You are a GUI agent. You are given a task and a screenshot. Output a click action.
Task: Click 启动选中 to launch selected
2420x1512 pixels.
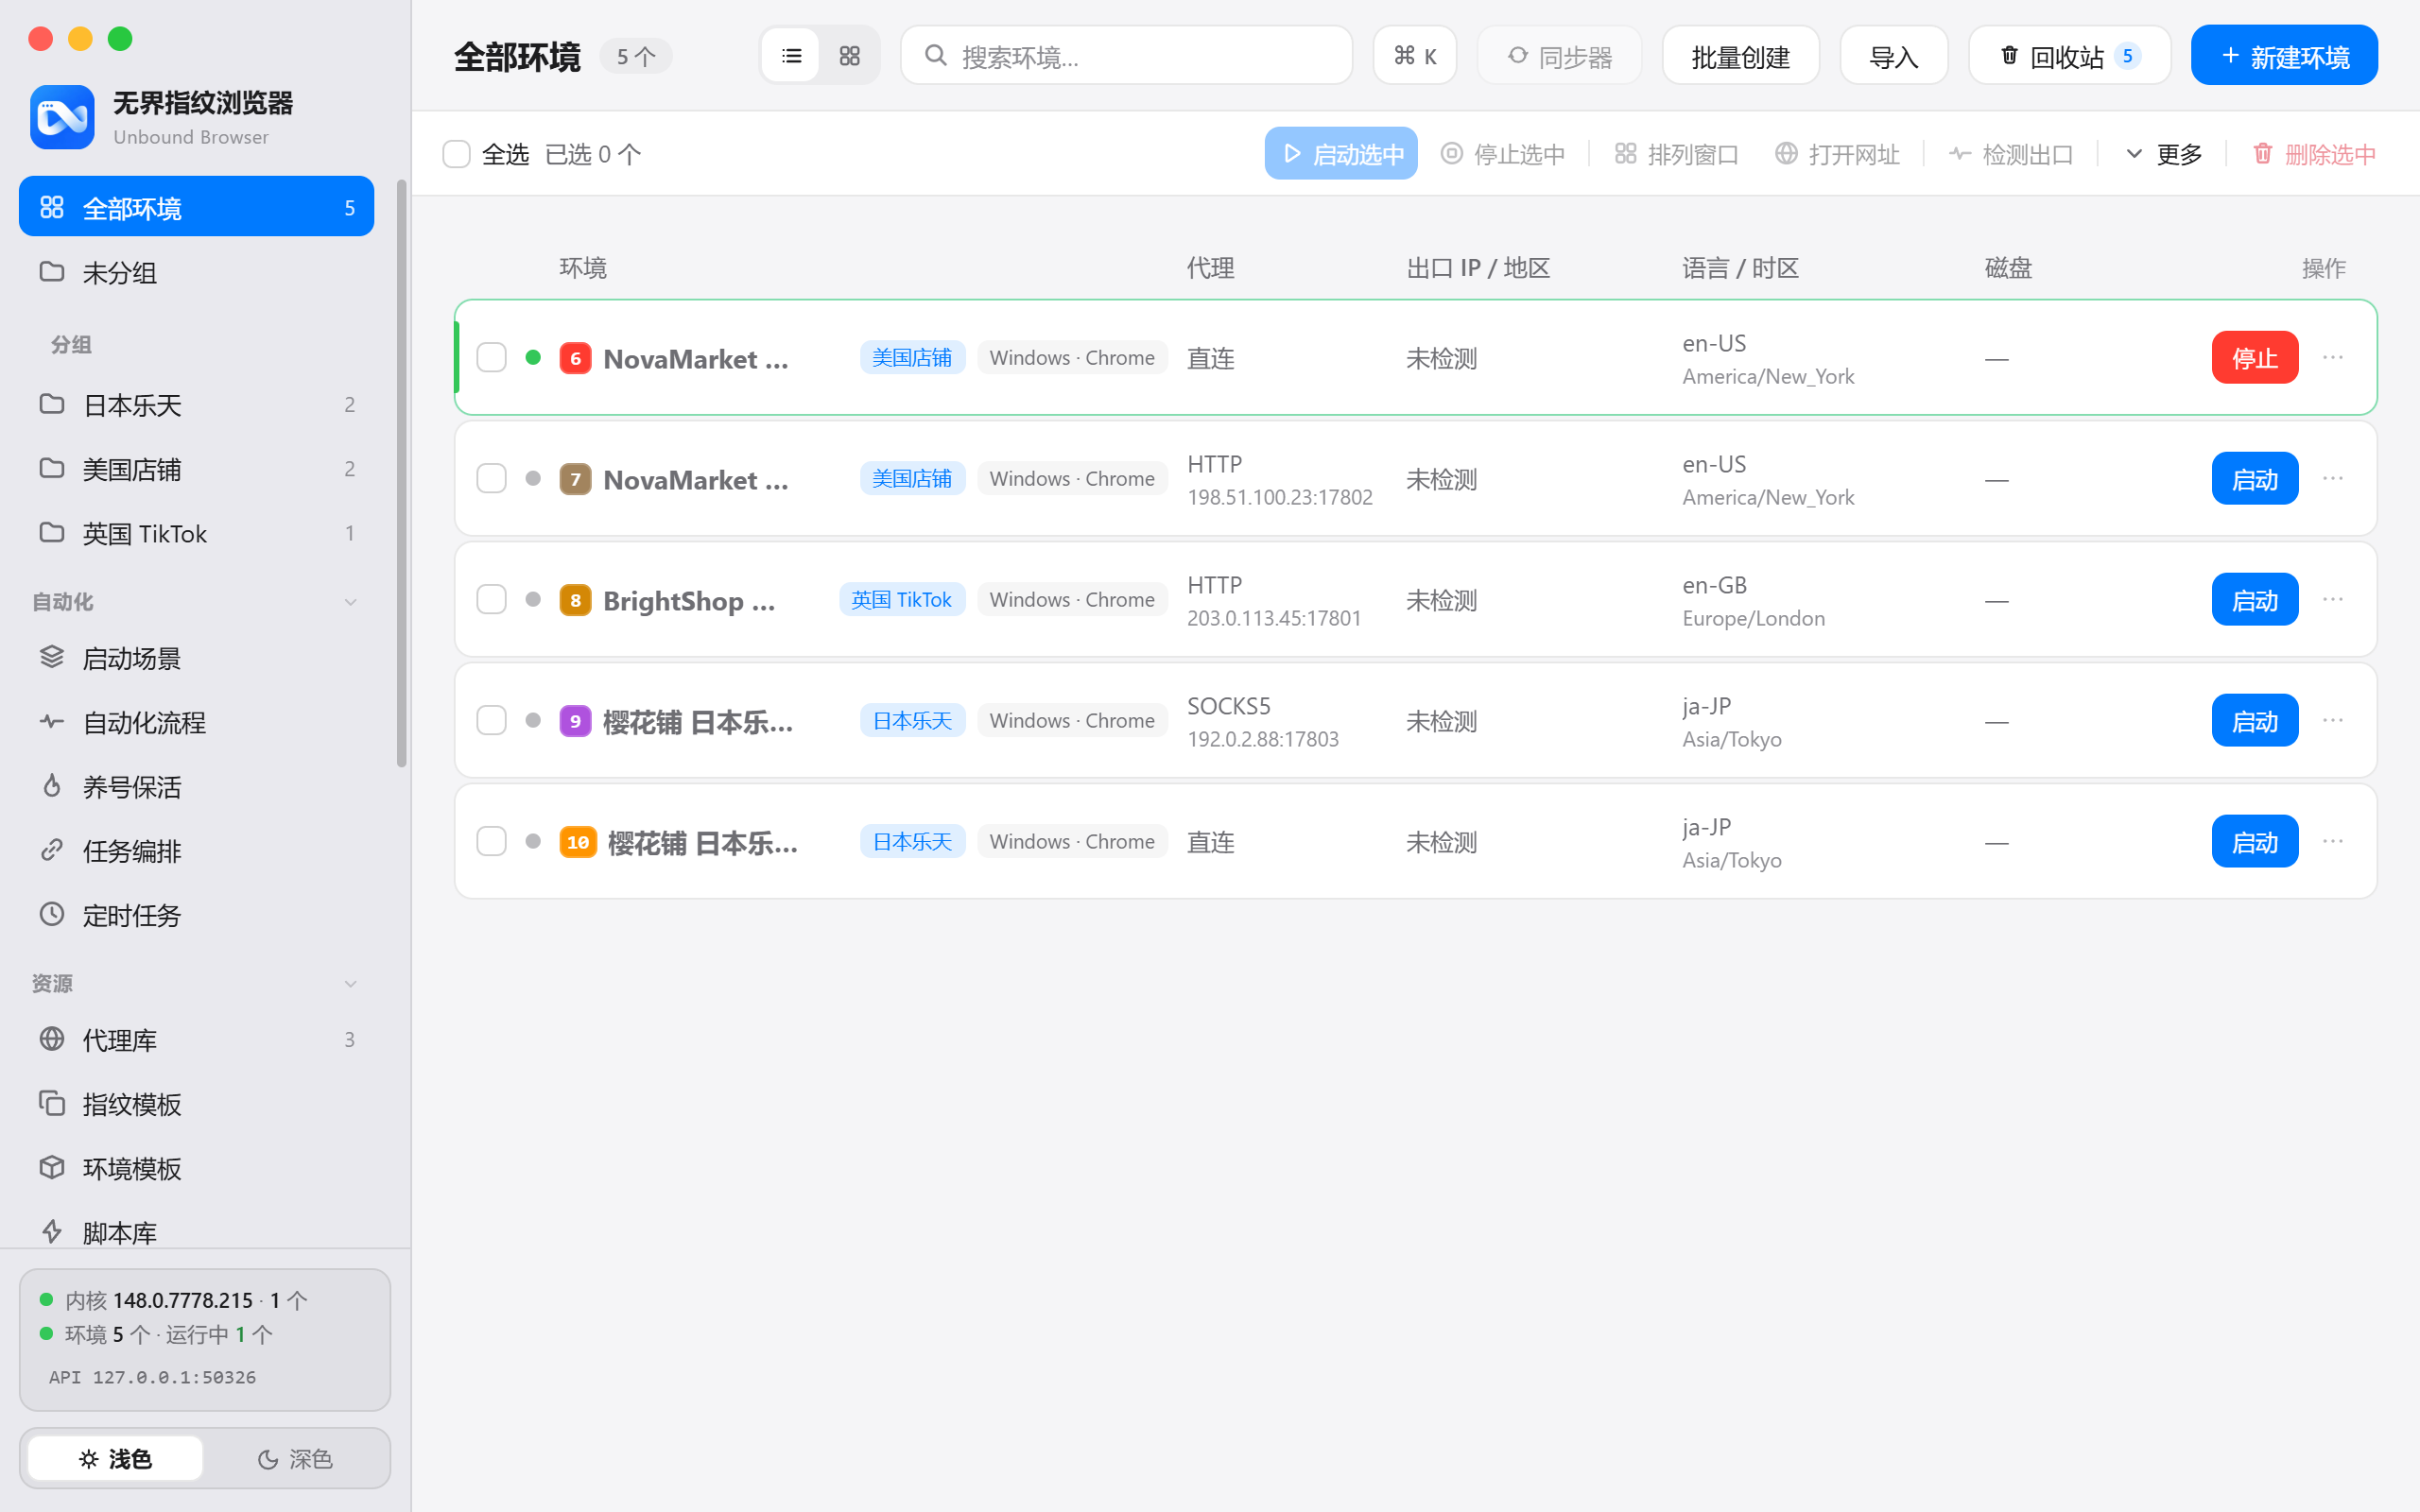click(x=1340, y=154)
